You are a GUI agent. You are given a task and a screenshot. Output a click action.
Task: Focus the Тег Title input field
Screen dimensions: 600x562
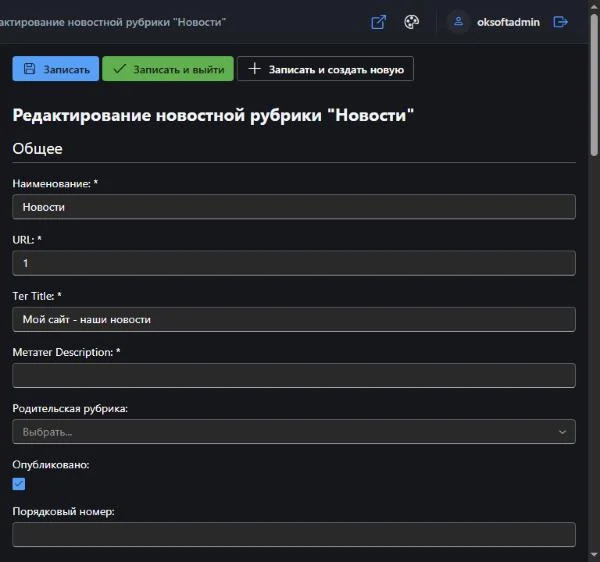click(294, 319)
